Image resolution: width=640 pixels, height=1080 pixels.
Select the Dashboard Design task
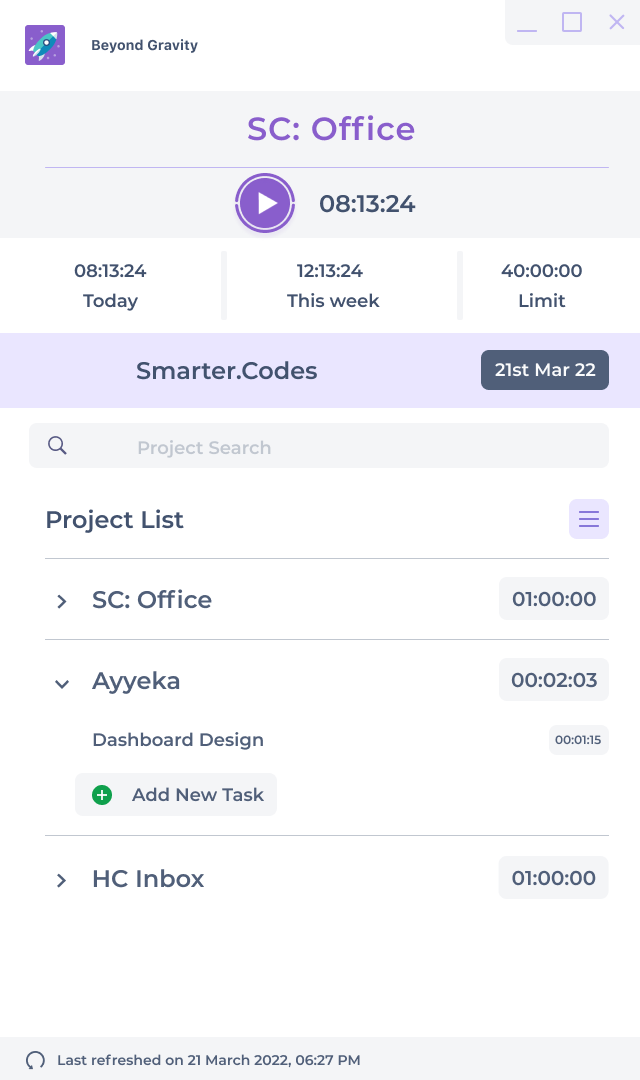(178, 740)
